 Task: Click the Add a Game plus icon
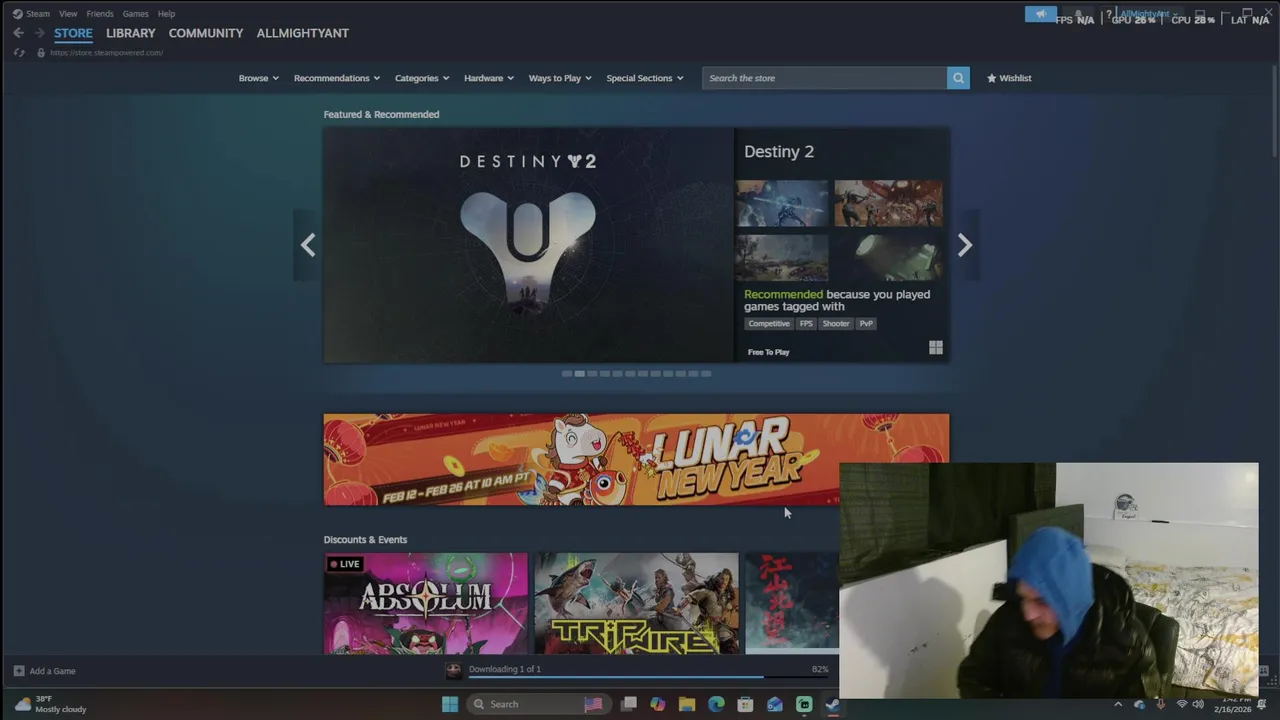pos(19,671)
